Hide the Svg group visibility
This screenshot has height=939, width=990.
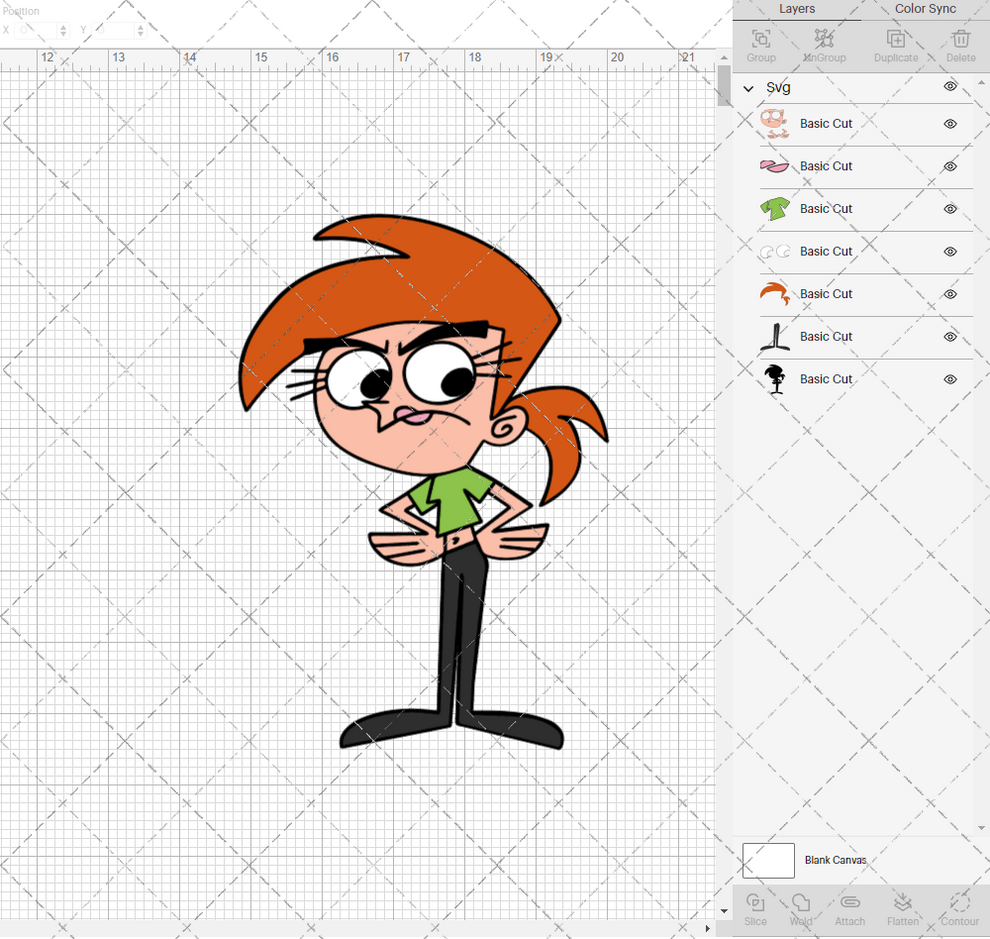tap(949, 88)
